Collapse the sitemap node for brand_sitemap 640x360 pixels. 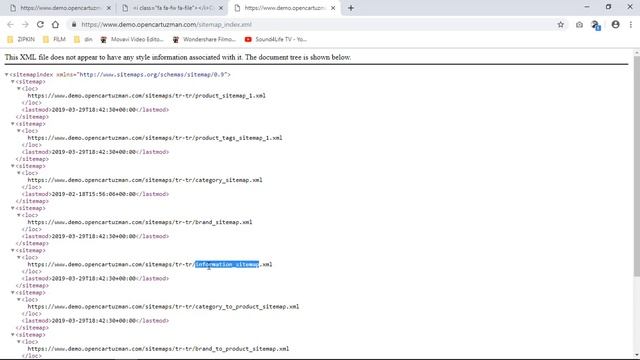point(13,208)
